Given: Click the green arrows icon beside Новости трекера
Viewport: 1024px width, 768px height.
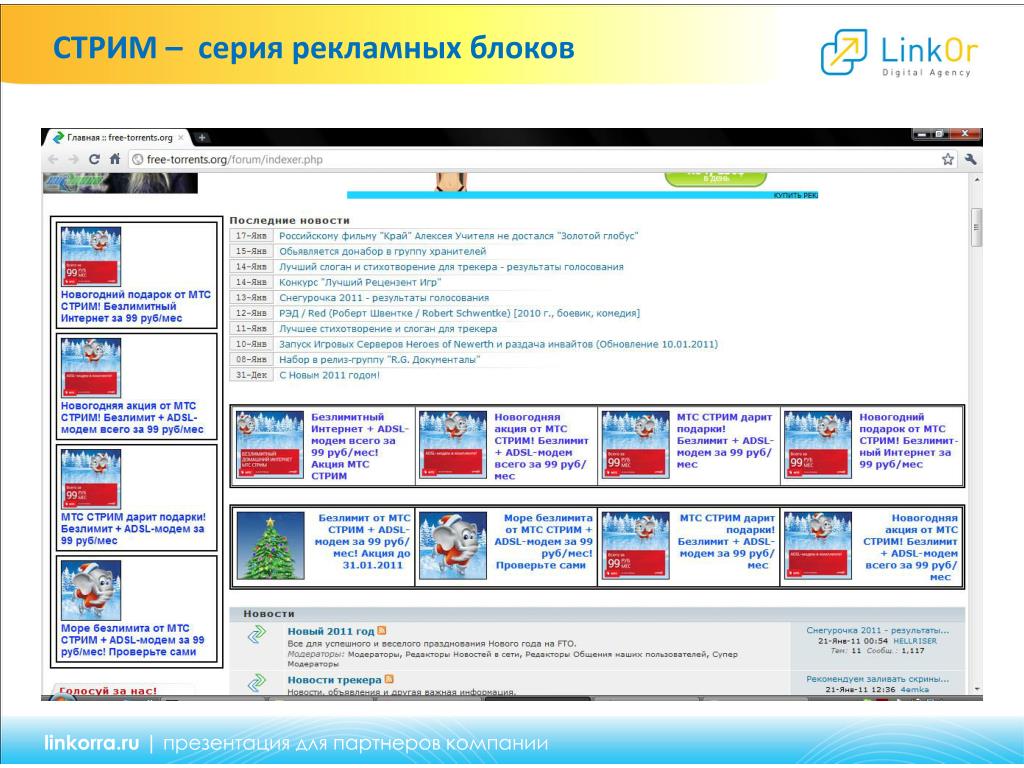Looking at the screenshot, I should coord(257,682).
